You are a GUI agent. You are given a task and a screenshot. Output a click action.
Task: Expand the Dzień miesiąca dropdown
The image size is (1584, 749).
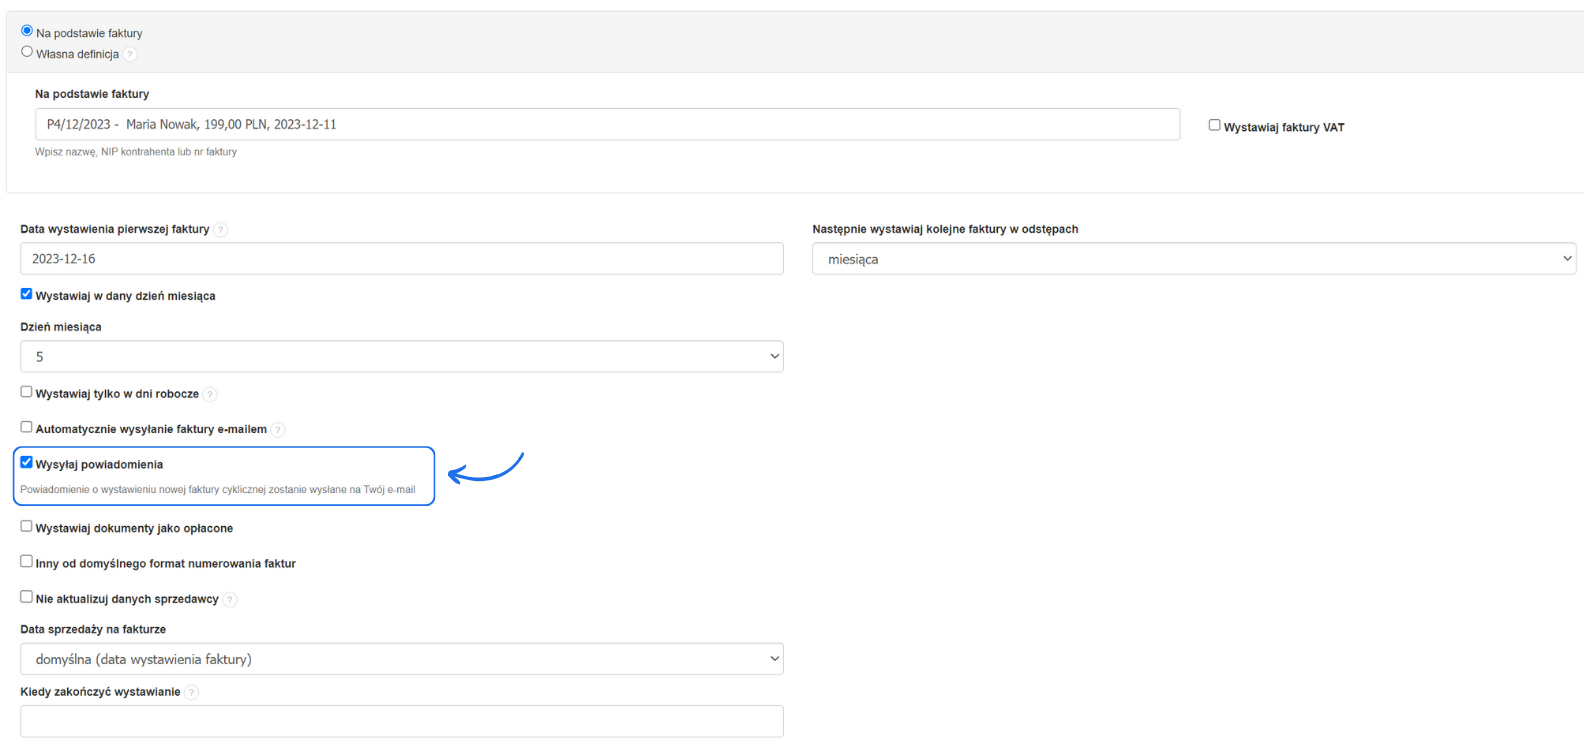pyautogui.click(x=401, y=357)
